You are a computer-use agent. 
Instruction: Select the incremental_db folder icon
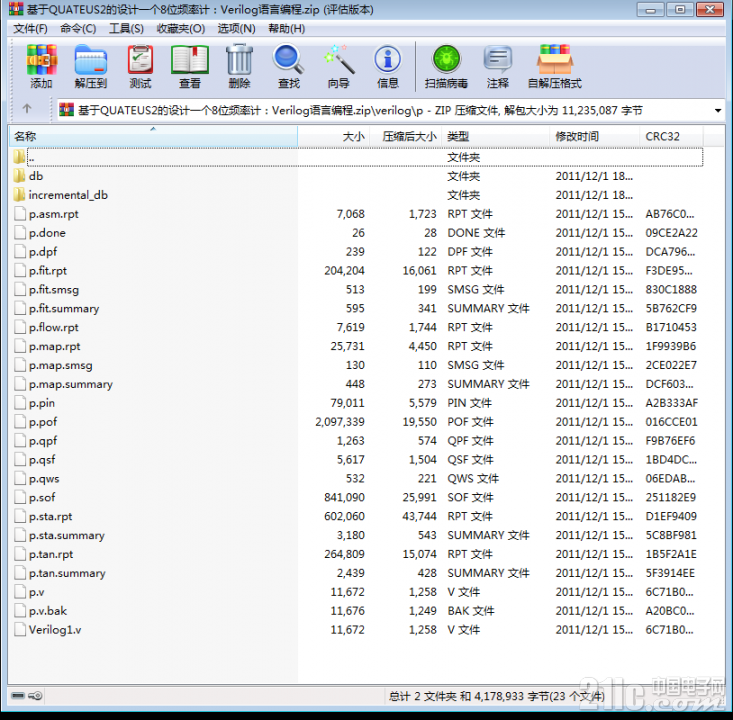point(20,194)
